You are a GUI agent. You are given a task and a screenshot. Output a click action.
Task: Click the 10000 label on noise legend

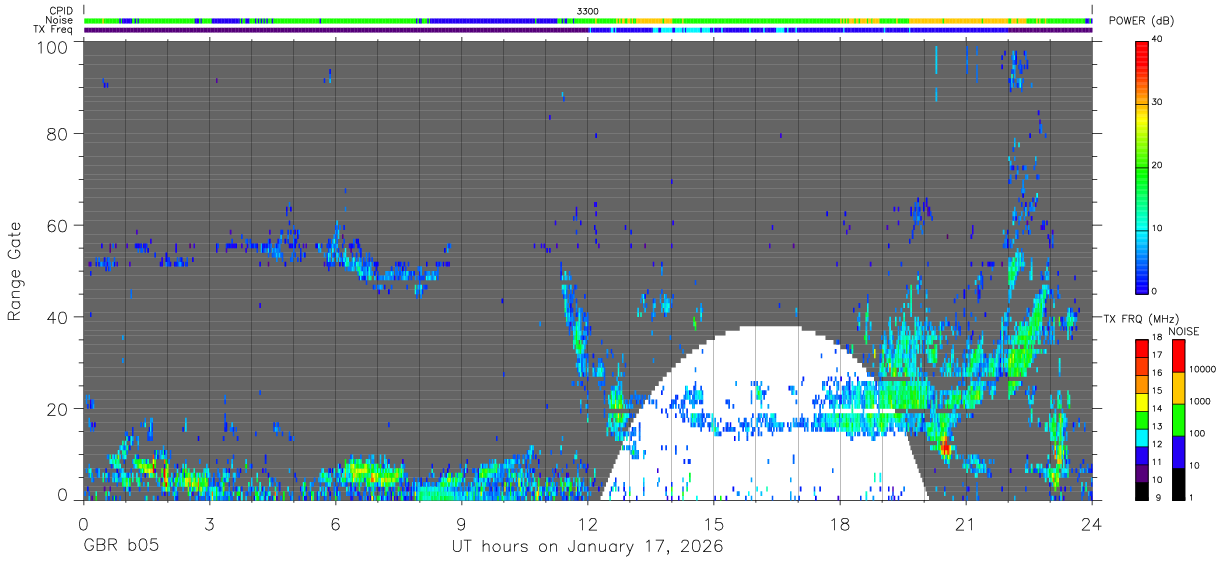[1203, 369]
